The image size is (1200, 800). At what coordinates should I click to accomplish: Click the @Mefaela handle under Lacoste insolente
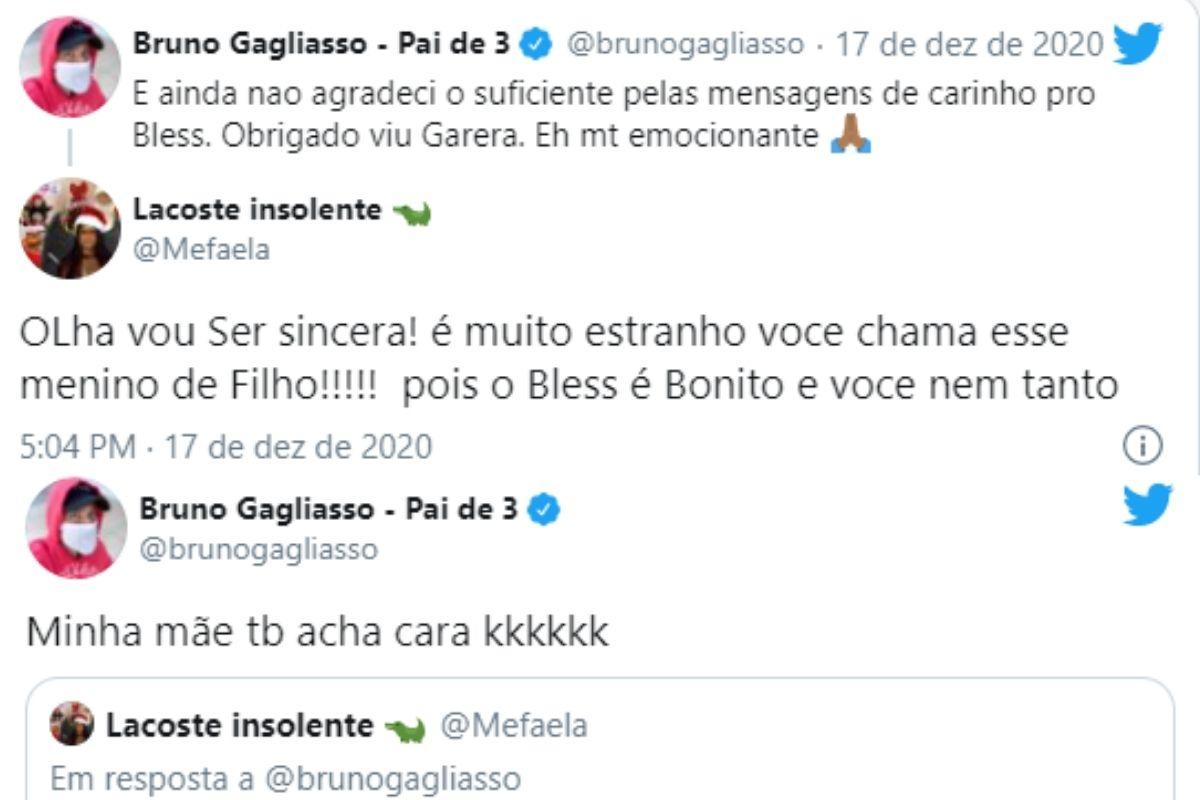point(201,249)
